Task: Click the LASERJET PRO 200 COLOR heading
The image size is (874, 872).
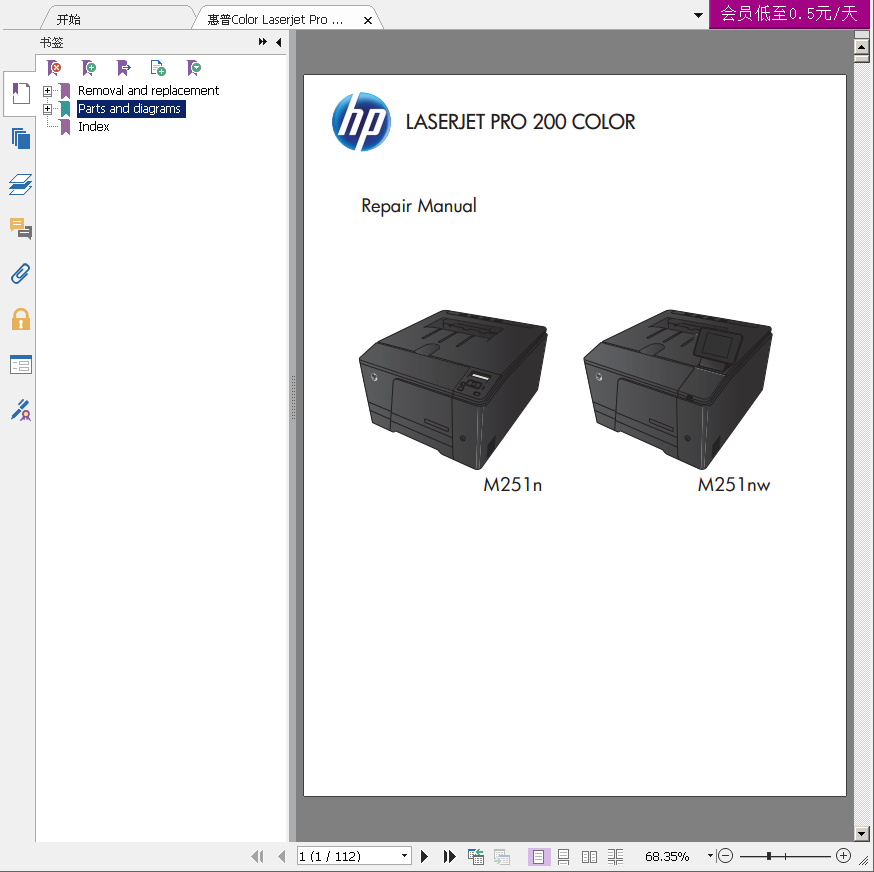Action: pyautogui.click(x=520, y=122)
